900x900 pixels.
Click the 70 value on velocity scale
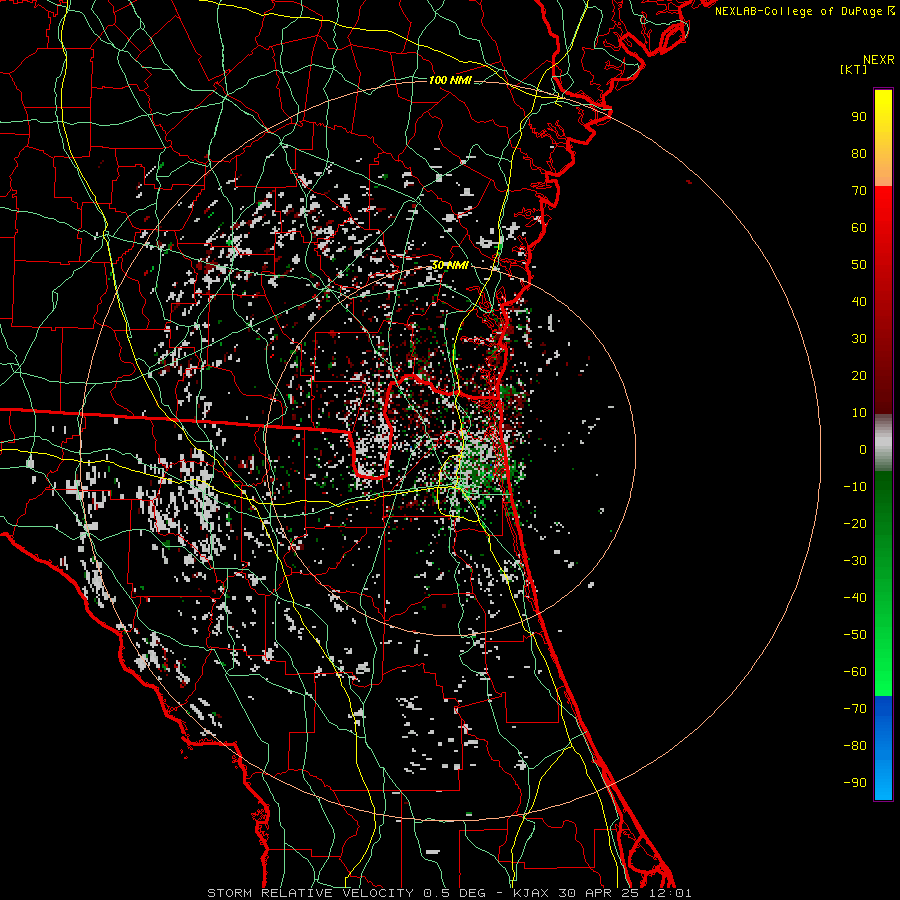point(859,191)
